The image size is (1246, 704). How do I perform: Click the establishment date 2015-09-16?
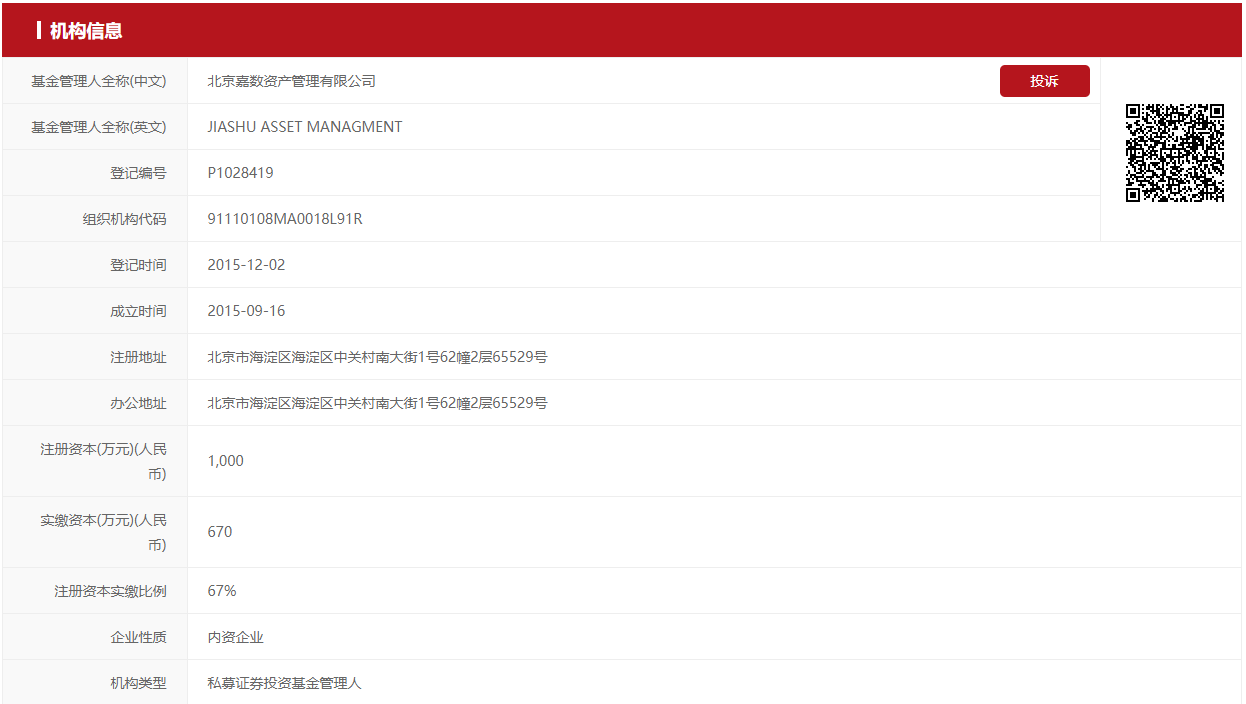[246, 311]
